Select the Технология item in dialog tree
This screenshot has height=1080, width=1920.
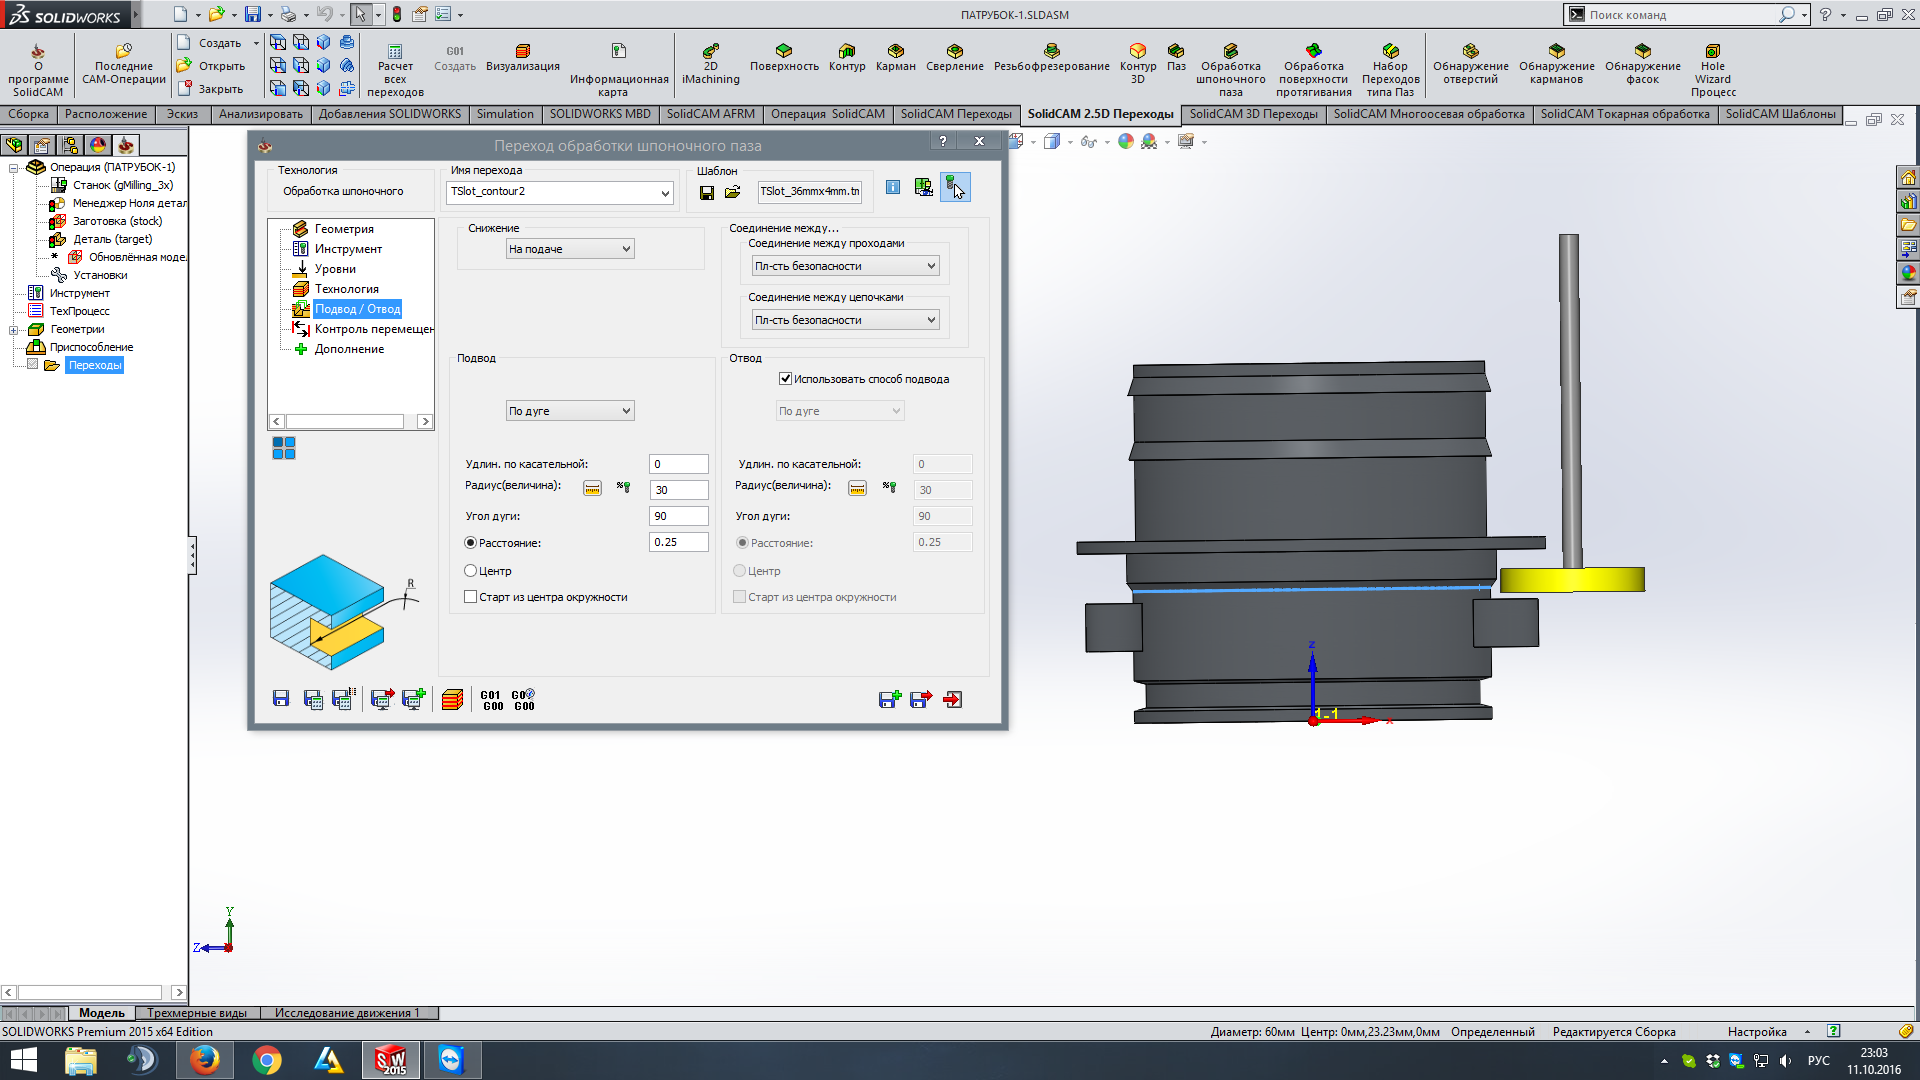click(x=346, y=289)
